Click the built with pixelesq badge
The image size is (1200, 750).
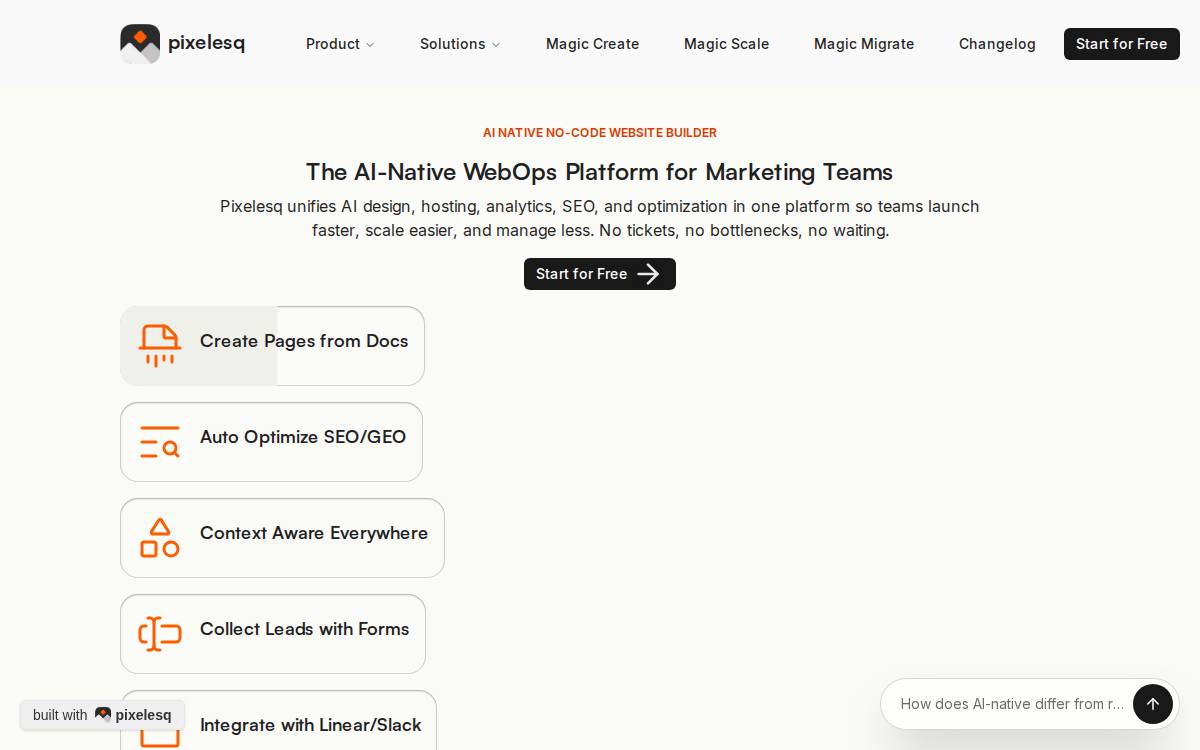(x=102, y=715)
